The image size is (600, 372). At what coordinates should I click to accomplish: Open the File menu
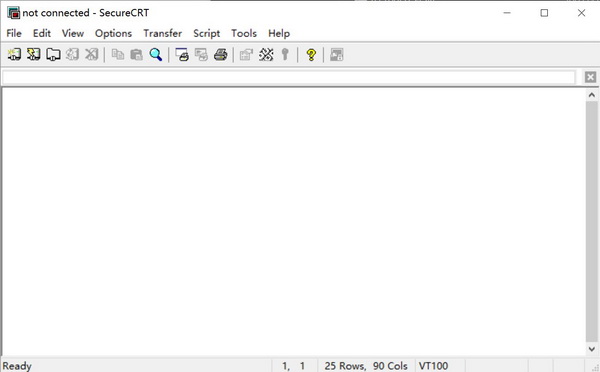click(14, 33)
